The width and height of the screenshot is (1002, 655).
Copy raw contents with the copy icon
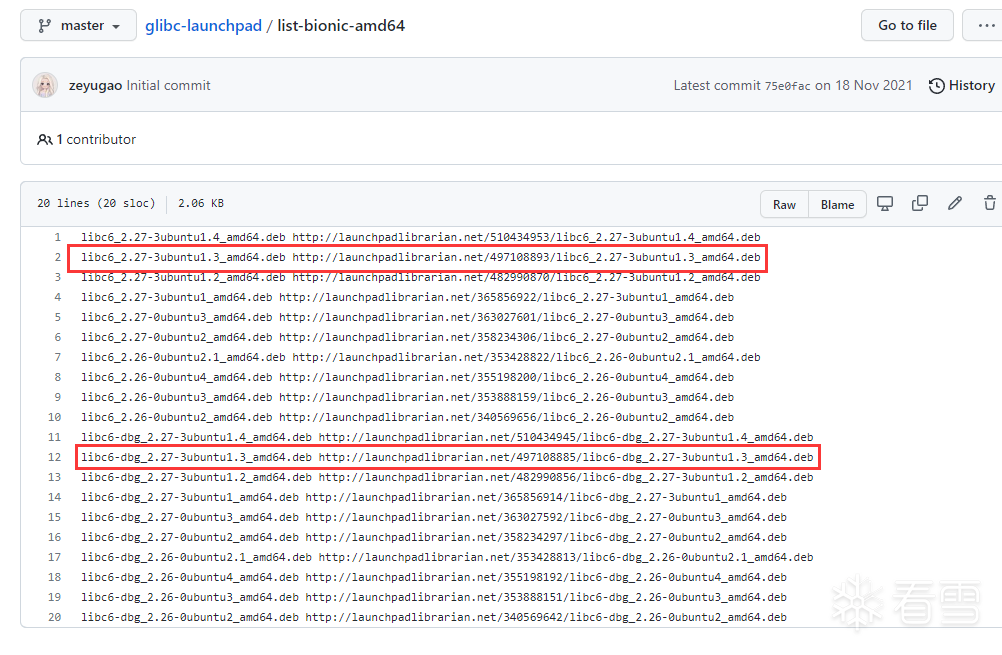click(920, 204)
